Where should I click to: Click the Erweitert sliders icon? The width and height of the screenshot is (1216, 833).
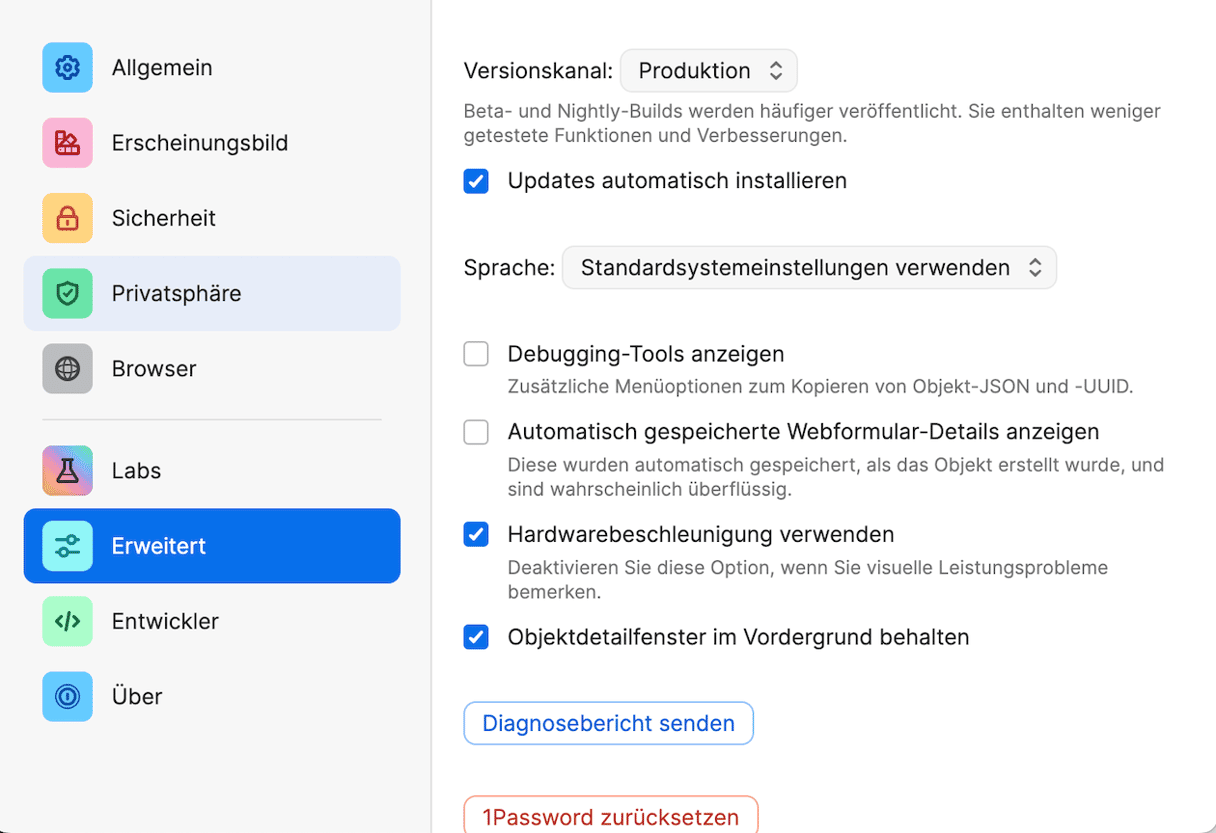coord(67,546)
